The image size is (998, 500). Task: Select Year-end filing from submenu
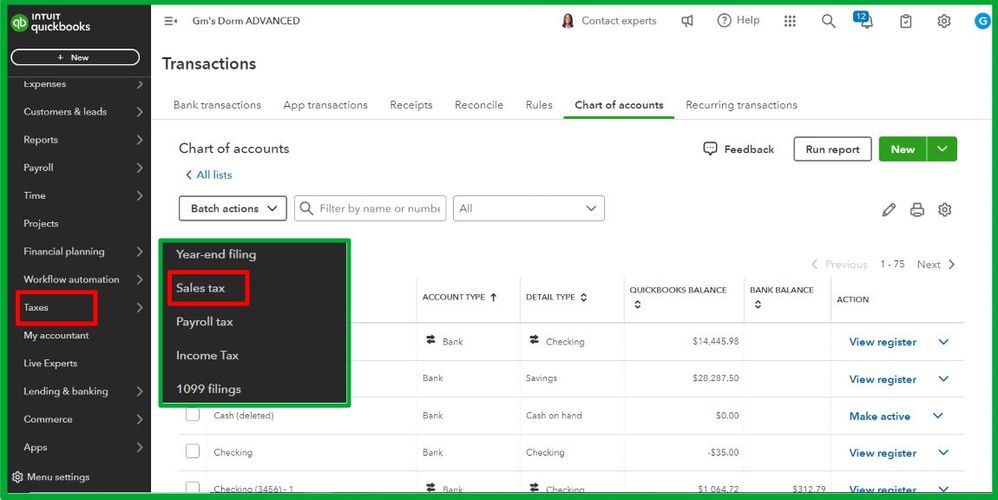click(216, 254)
